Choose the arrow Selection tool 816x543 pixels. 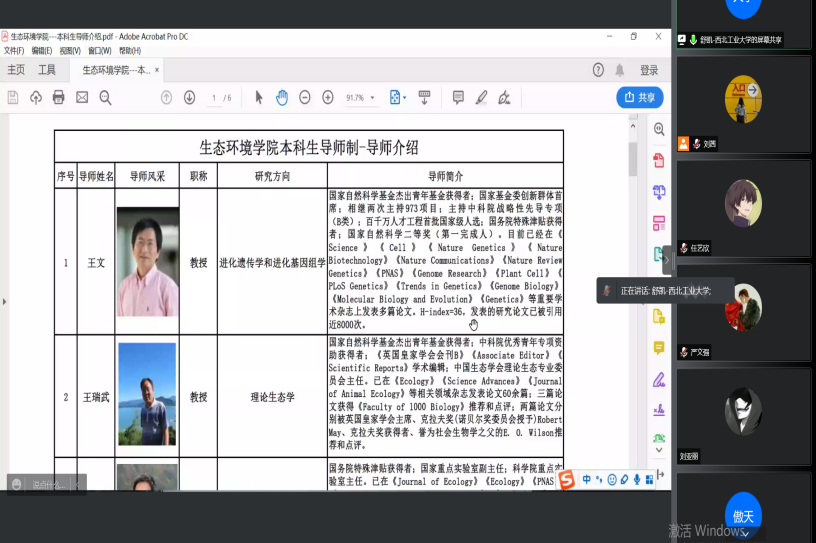point(259,97)
